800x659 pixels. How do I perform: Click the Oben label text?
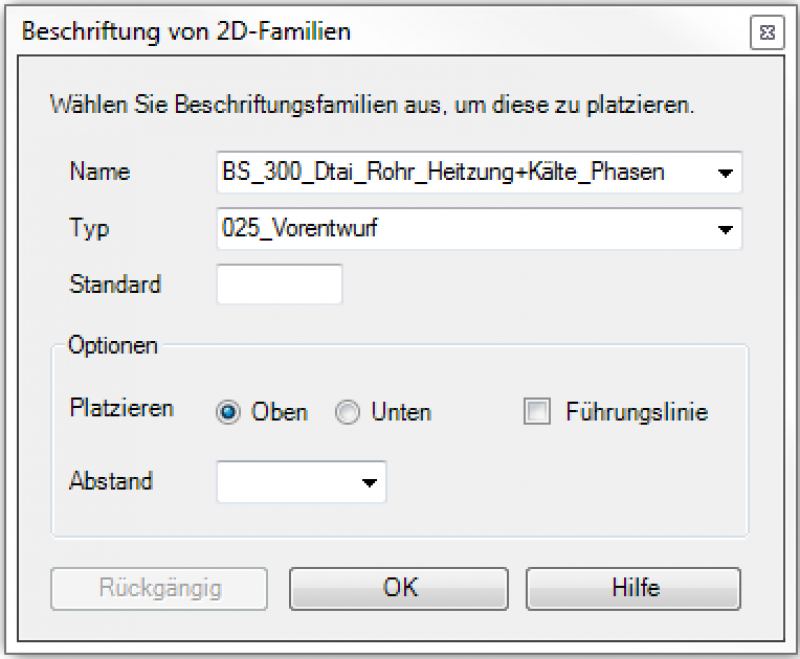279,412
